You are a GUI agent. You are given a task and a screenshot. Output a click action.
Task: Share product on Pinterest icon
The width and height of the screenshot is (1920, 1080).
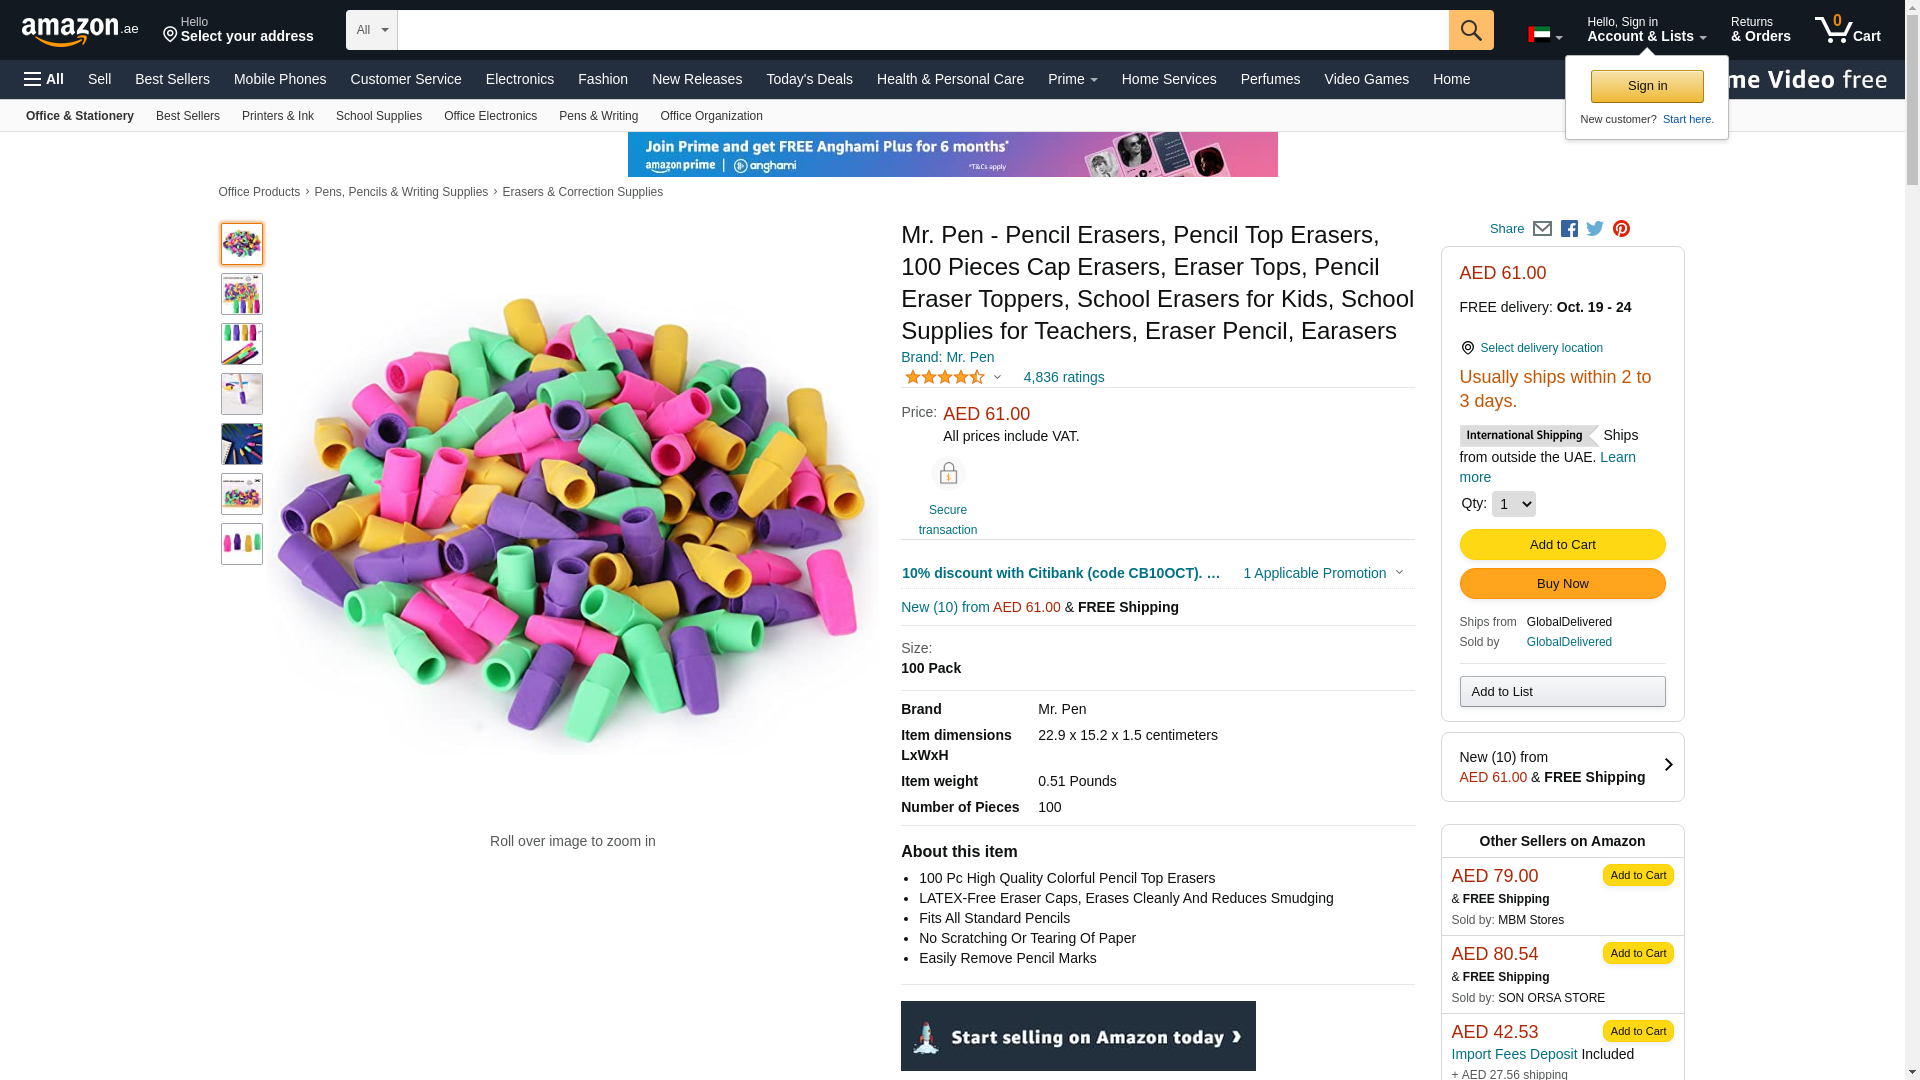[1621, 229]
